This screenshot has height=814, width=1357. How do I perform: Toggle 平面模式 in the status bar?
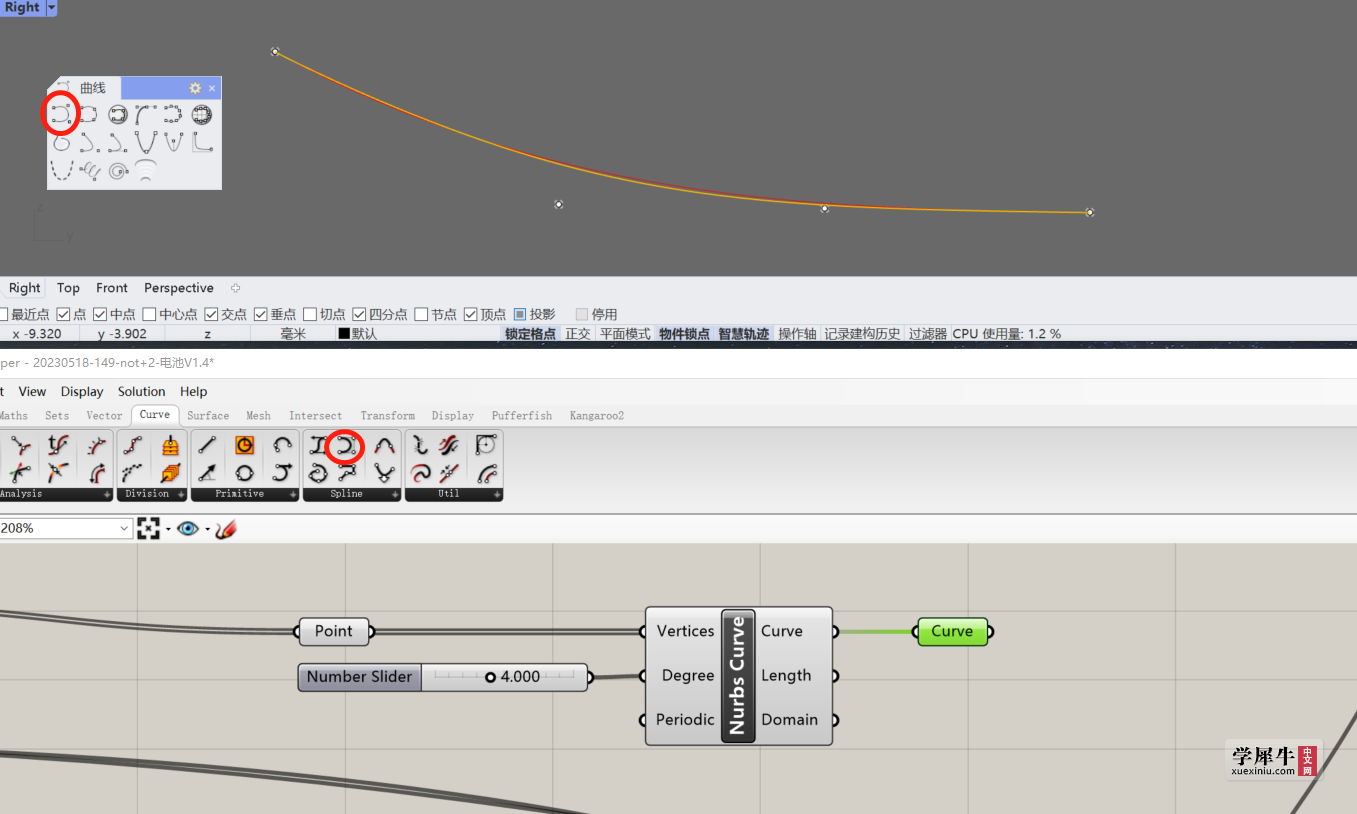tap(625, 334)
